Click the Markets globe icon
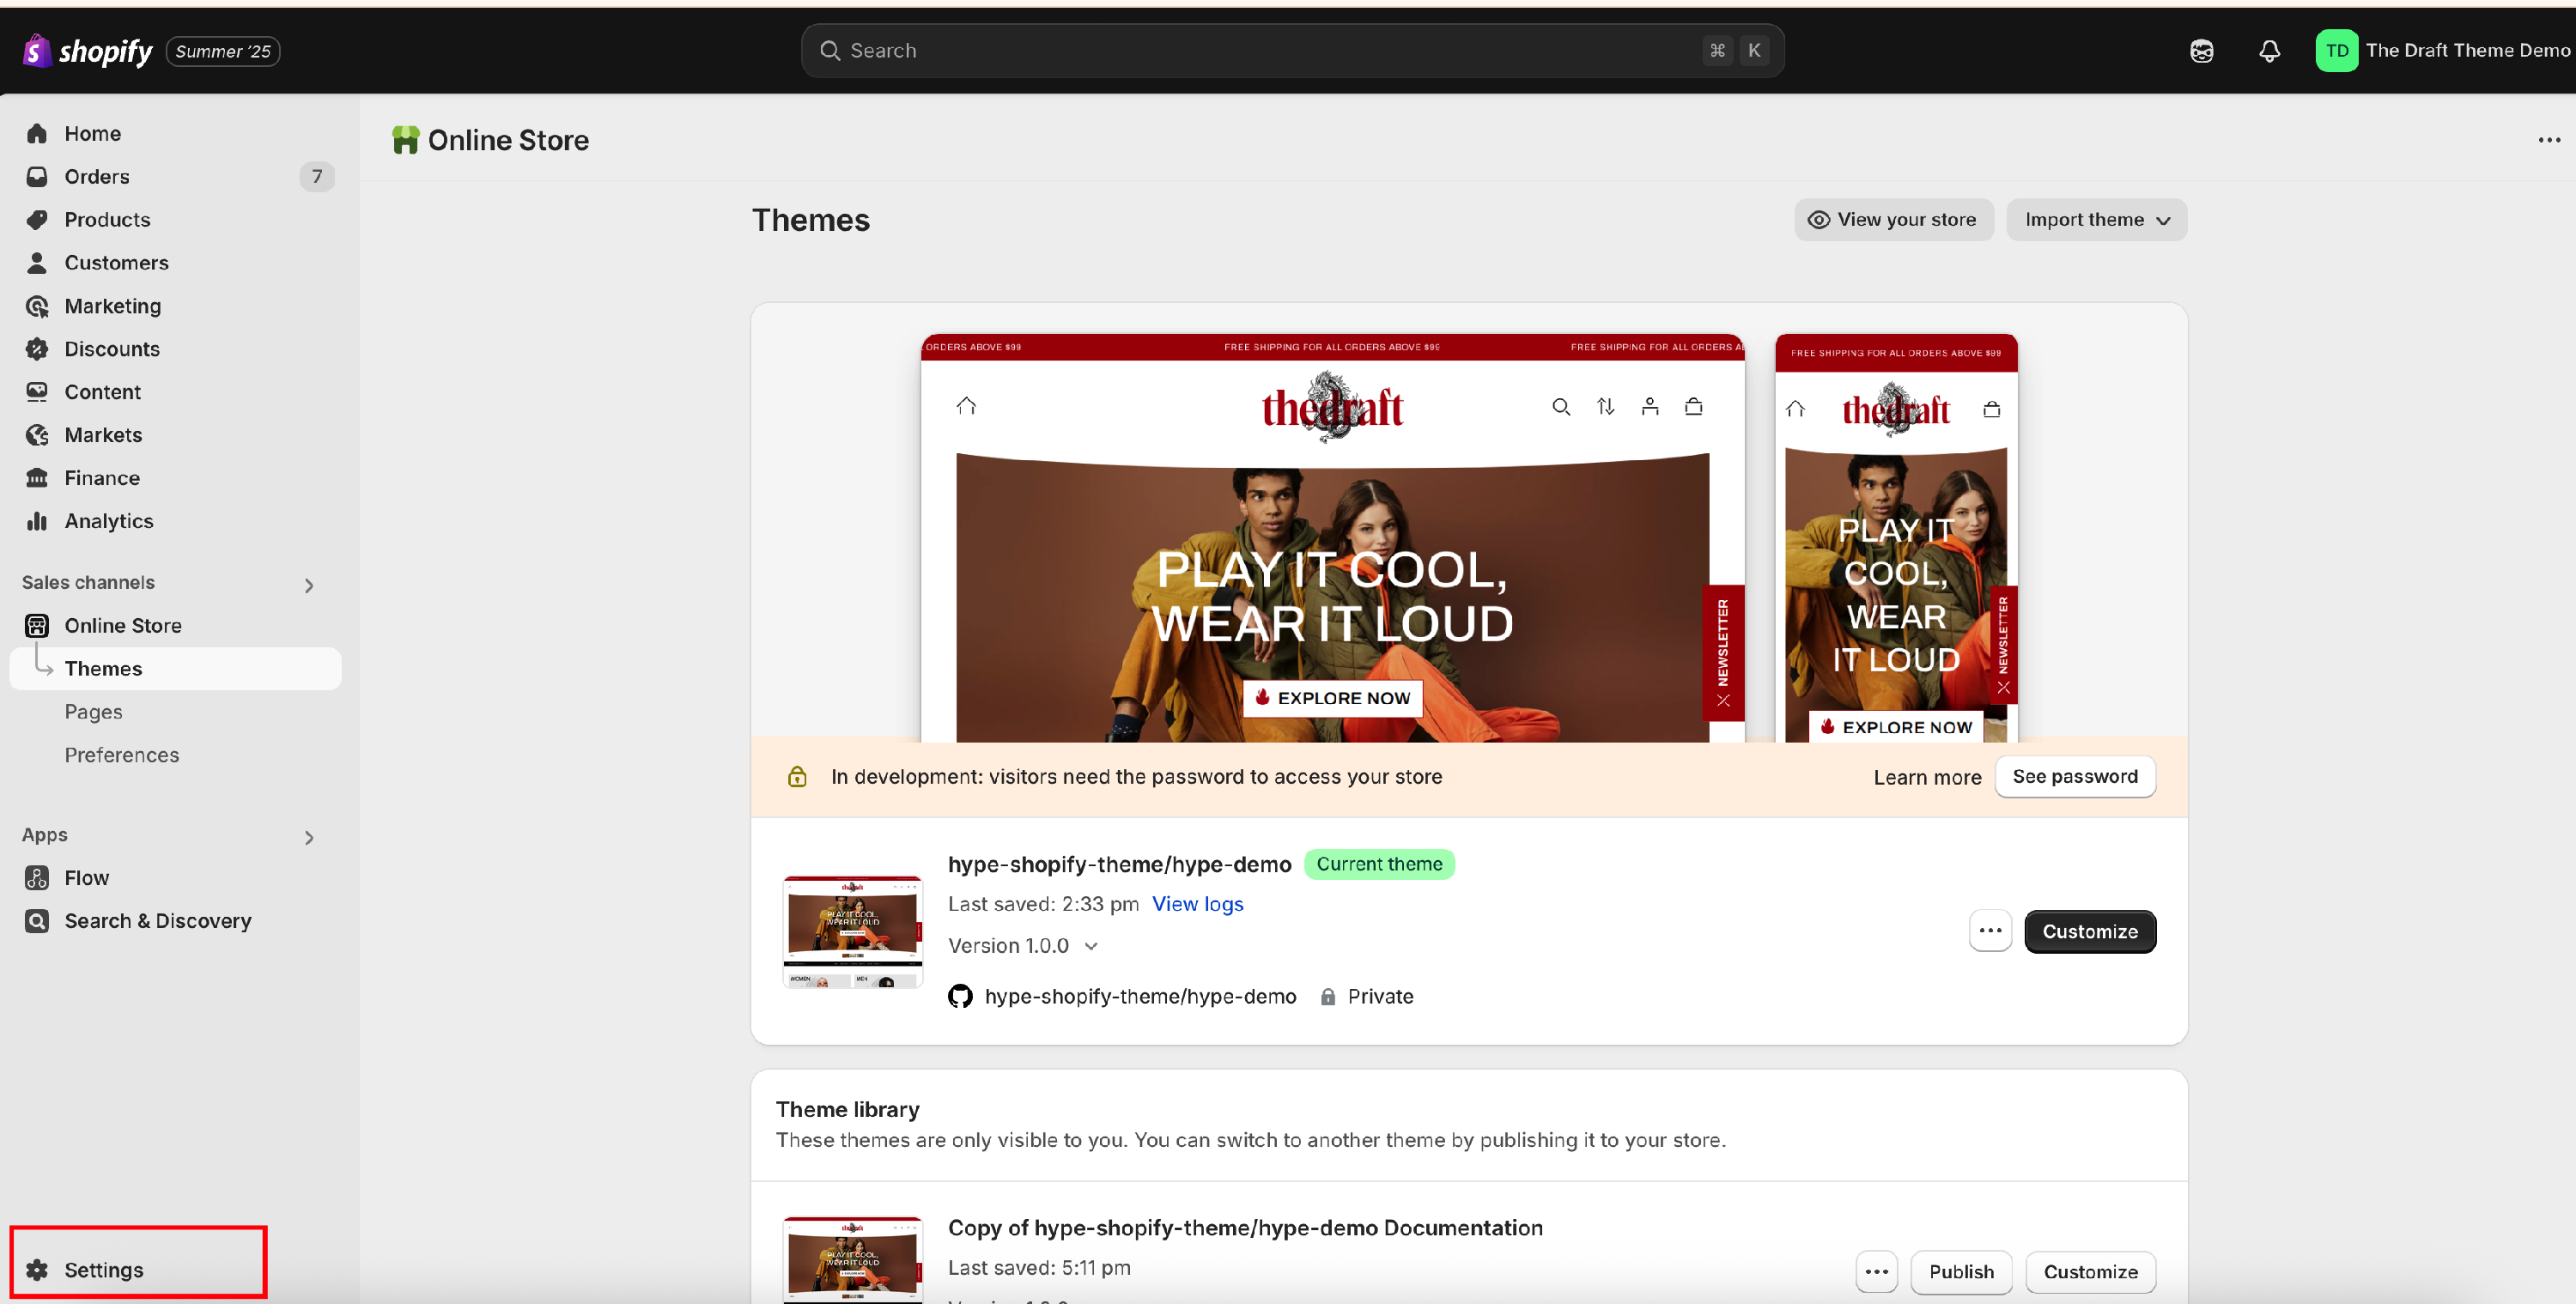Screen dimensions: 2576x1304 pos(37,435)
